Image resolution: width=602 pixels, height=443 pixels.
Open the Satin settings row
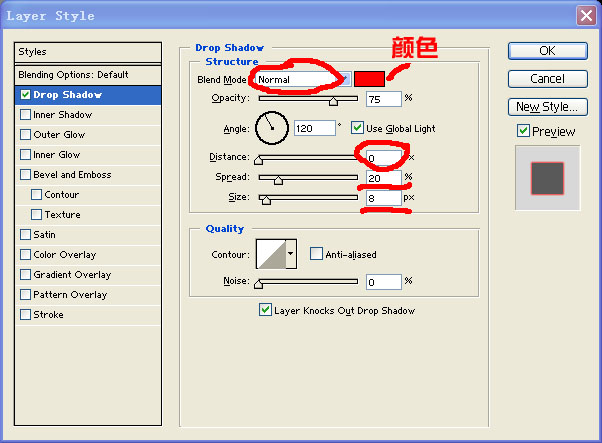pyautogui.click(x=88, y=235)
